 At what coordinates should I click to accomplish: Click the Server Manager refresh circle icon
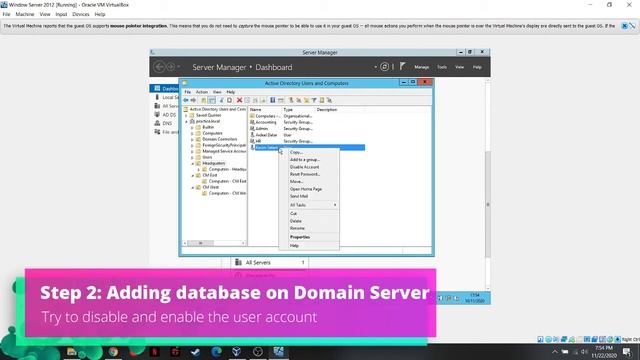[x=384, y=67]
